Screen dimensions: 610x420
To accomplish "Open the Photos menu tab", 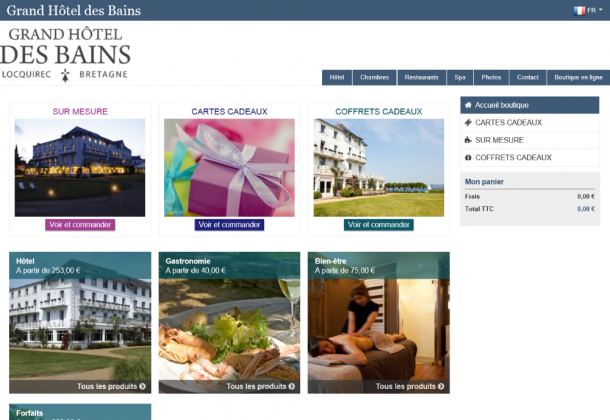I will (491, 77).
